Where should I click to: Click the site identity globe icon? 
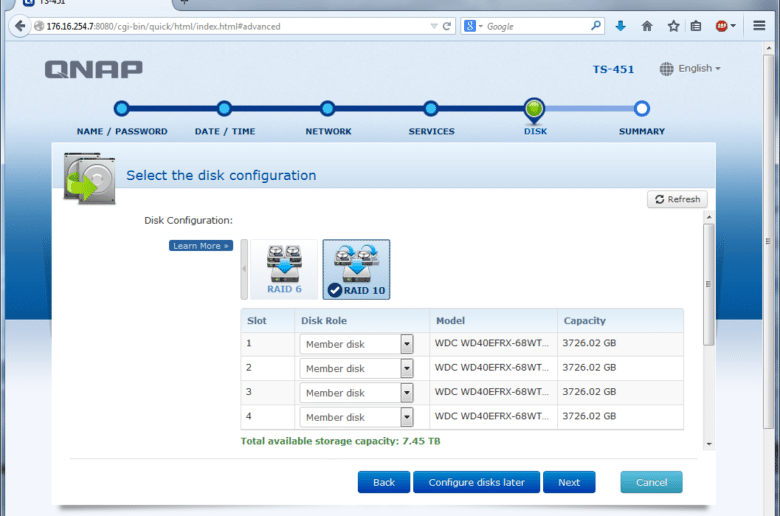tap(39, 26)
